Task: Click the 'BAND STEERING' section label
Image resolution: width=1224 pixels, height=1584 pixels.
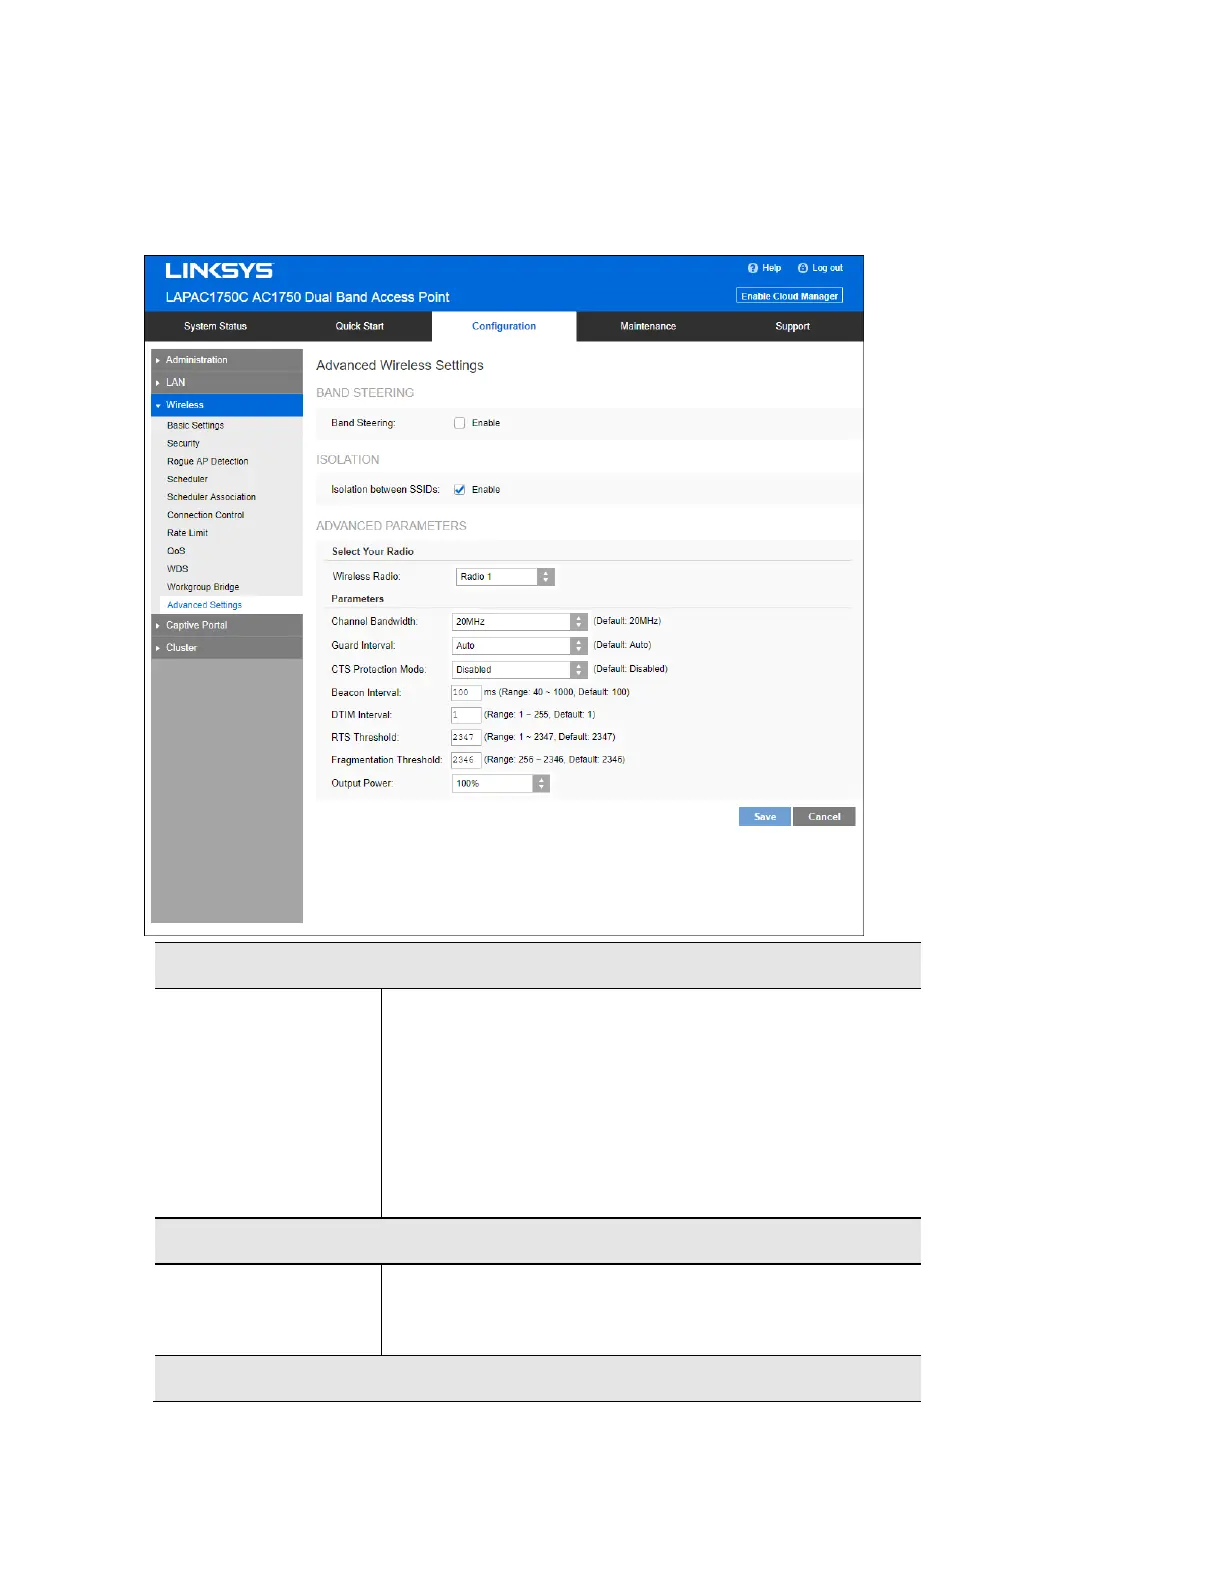Action: 365,393
